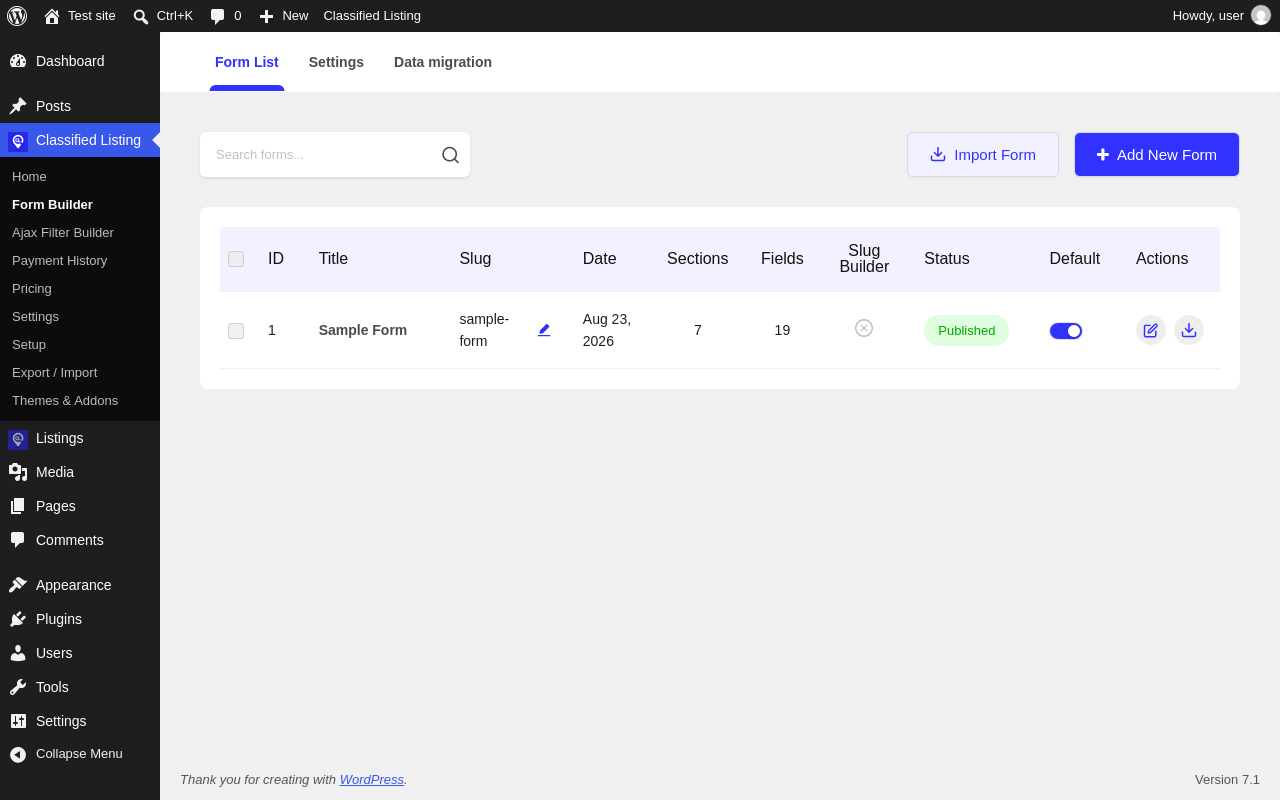Screen dimensions: 1280x800
Task: Click the edit form action icon
Action: click(x=1151, y=330)
